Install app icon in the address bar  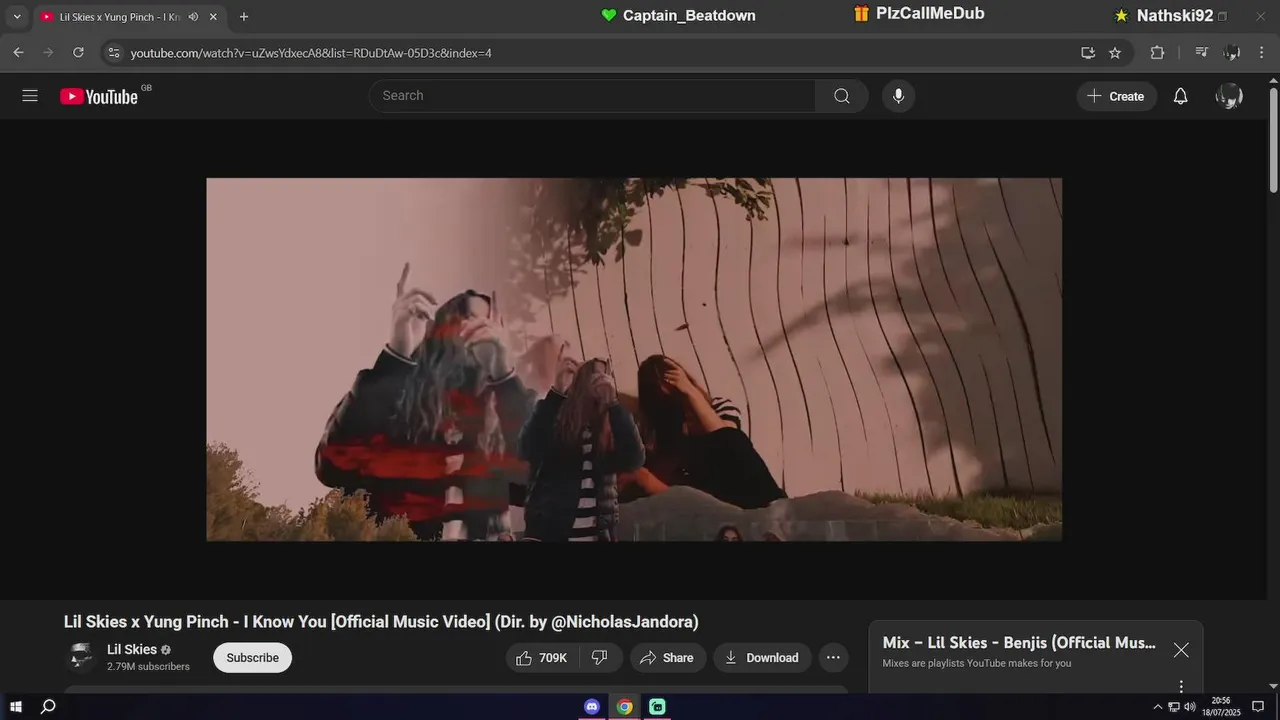[1088, 52]
